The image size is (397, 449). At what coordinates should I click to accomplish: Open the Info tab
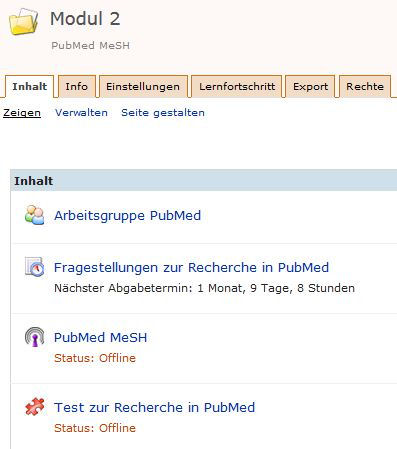coord(77,86)
